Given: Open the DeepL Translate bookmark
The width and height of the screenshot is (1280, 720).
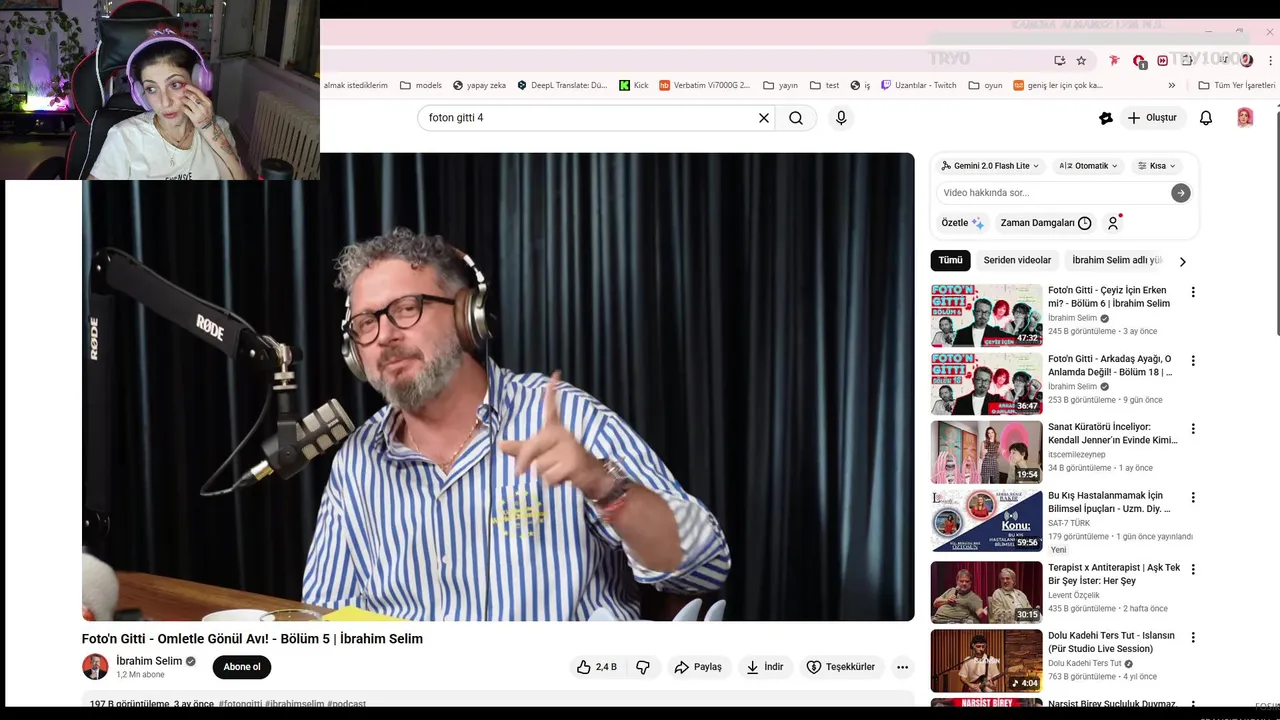Looking at the screenshot, I should click(562, 85).
